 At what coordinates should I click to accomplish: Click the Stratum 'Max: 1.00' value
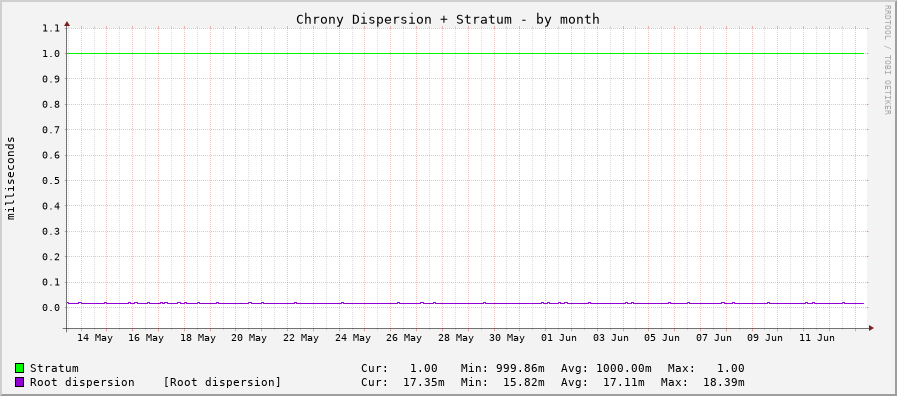coord(706,368)
